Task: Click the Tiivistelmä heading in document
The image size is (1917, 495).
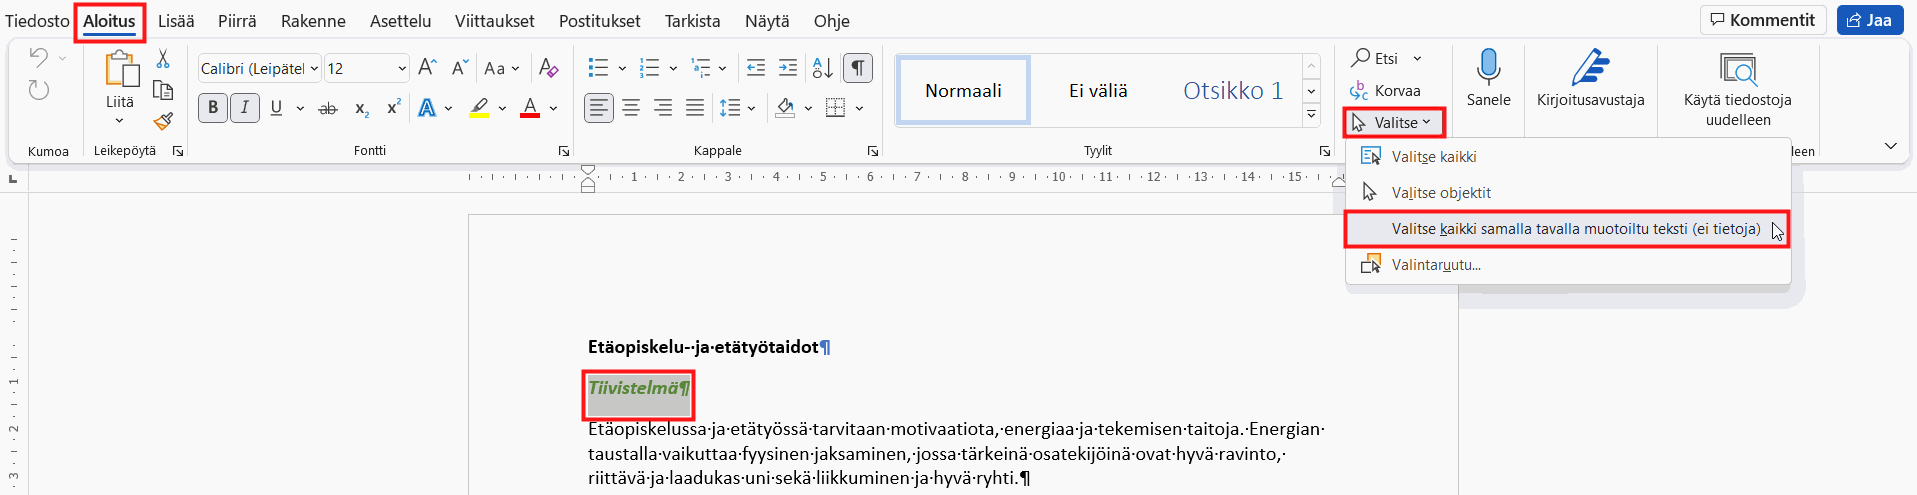Action: coord(638,388)
